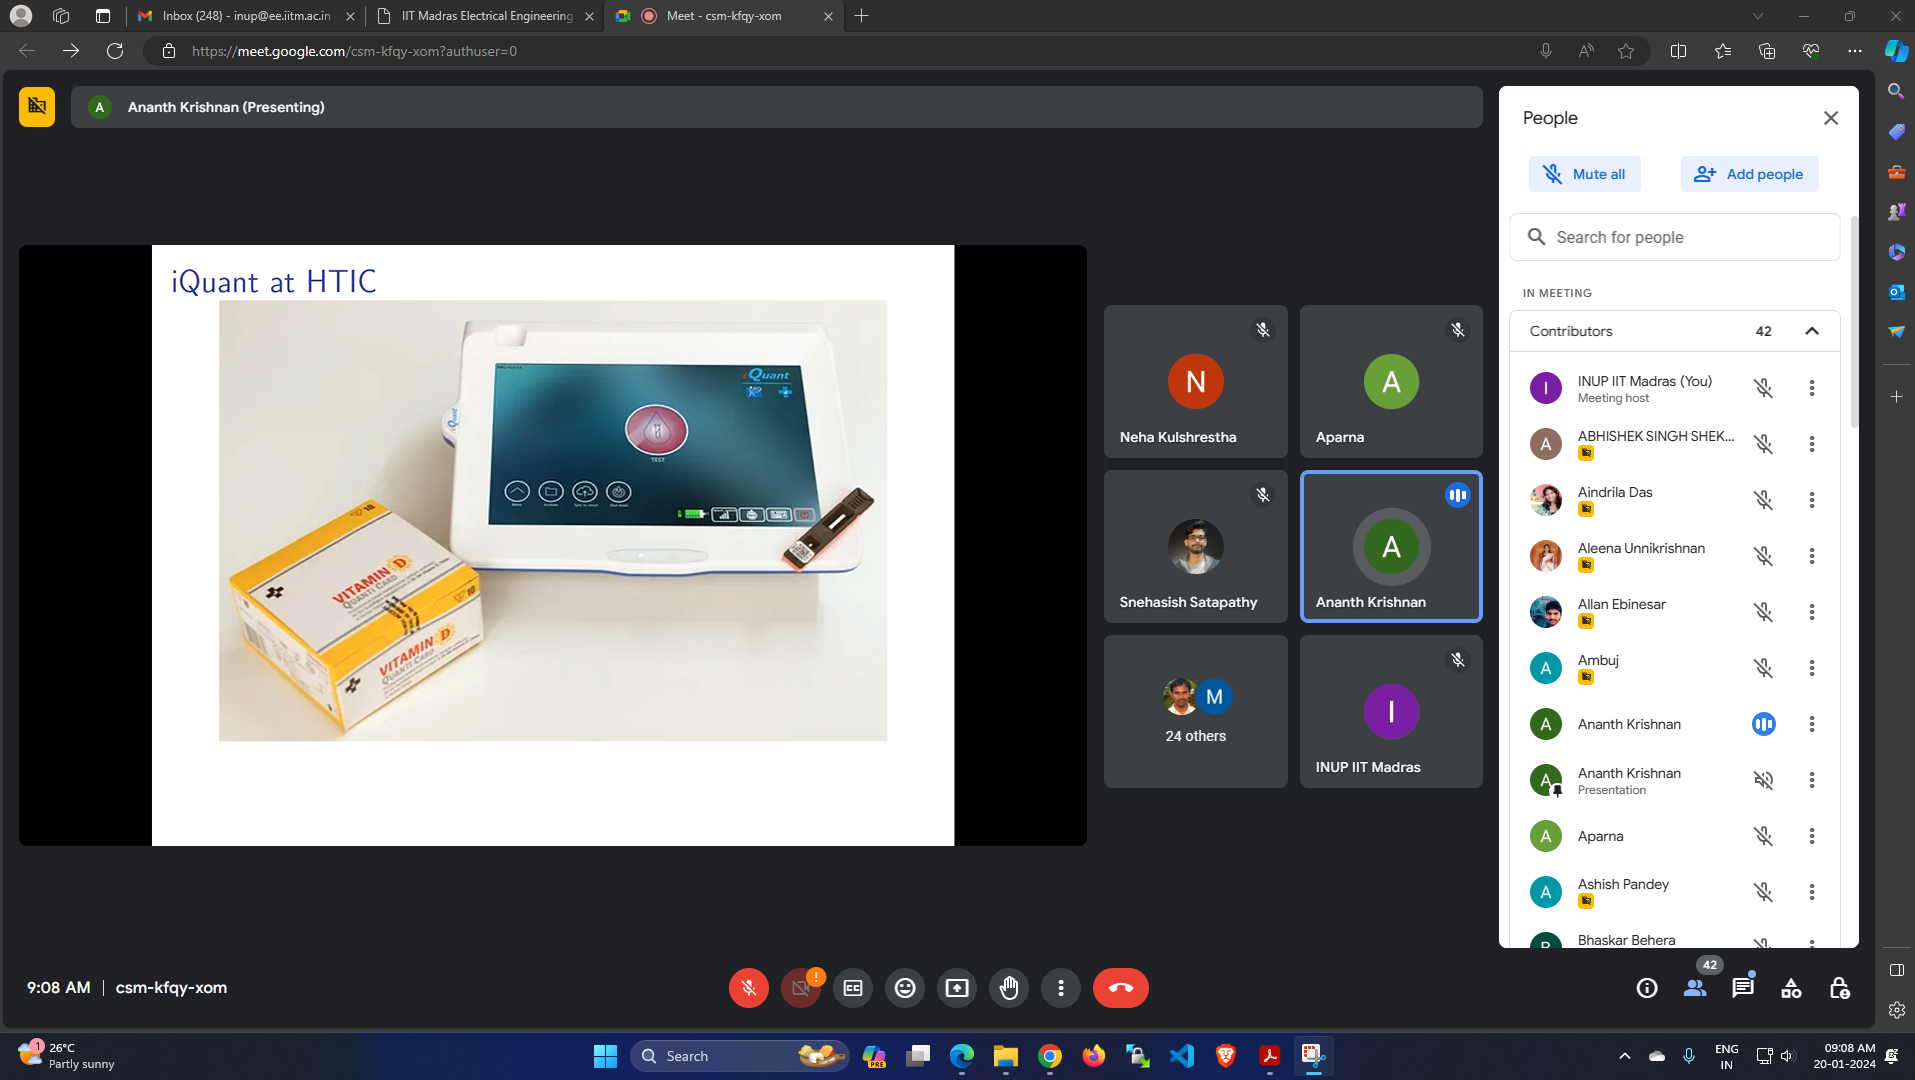Open more options for Ashish Pandey
The height and width of the screenshot is (1080, 1915).
click(x=1812, y=892)
